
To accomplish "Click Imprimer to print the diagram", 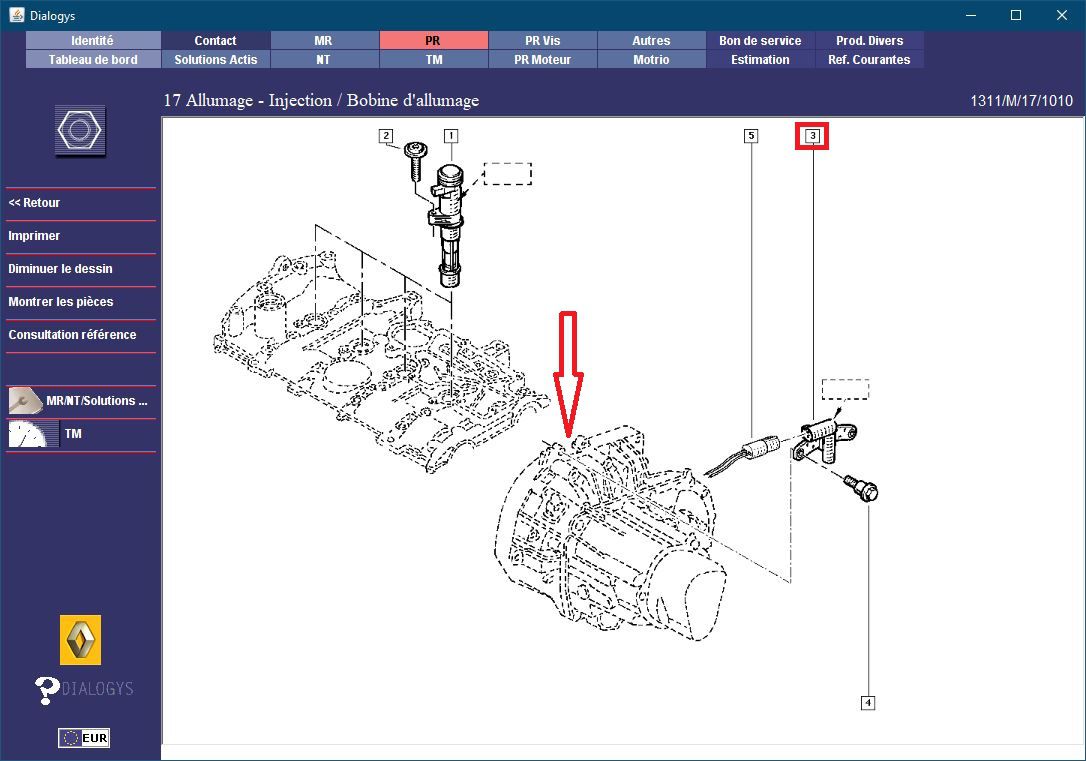I will (35, 236).
